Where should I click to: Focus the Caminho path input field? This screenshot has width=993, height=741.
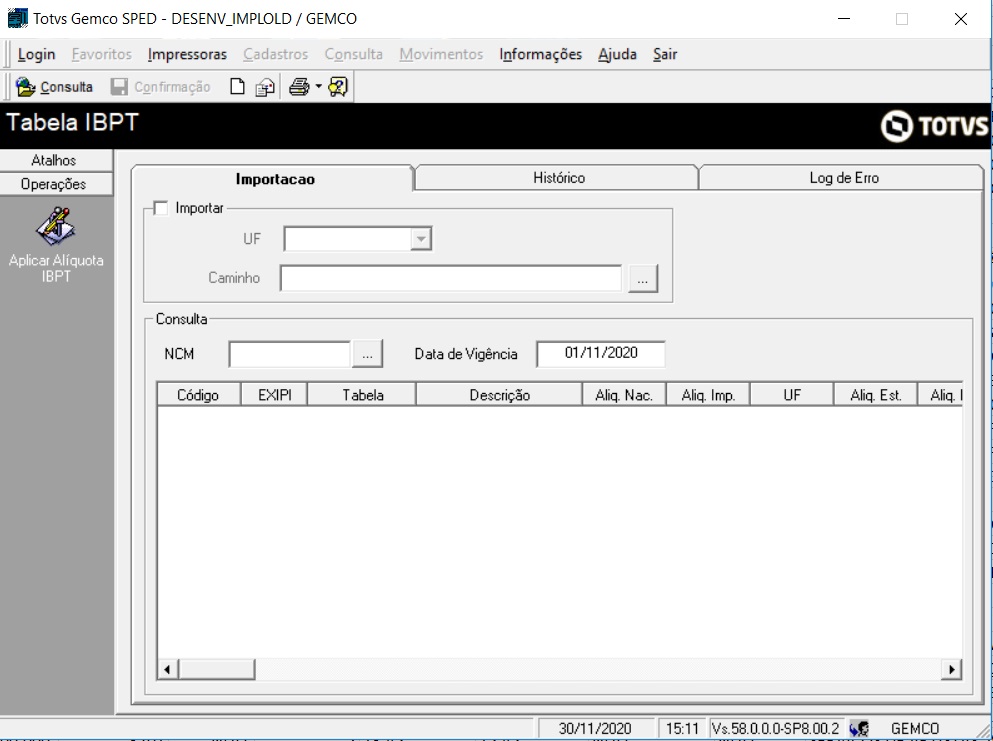[x=451, y=278]
